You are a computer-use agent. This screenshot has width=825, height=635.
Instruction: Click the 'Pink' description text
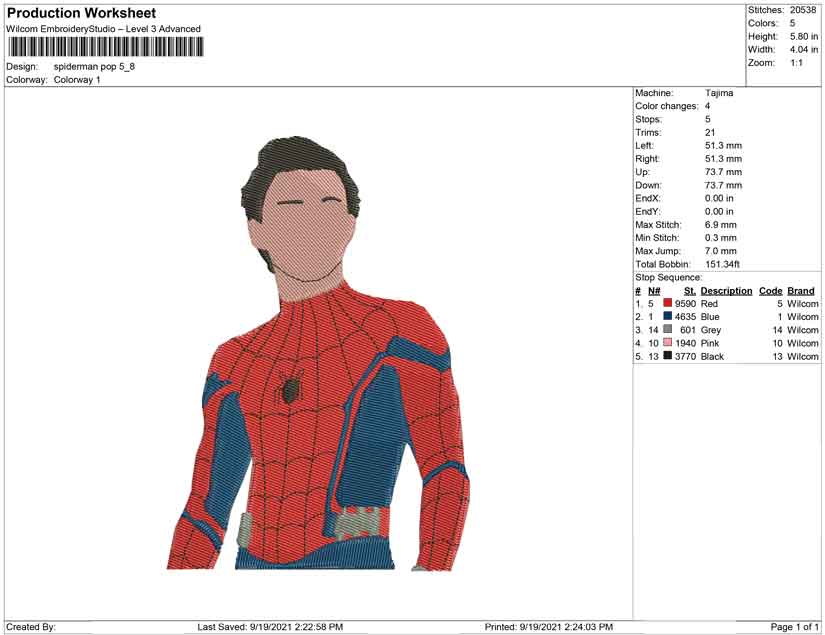pyautogui.click(x=710, y=343)
